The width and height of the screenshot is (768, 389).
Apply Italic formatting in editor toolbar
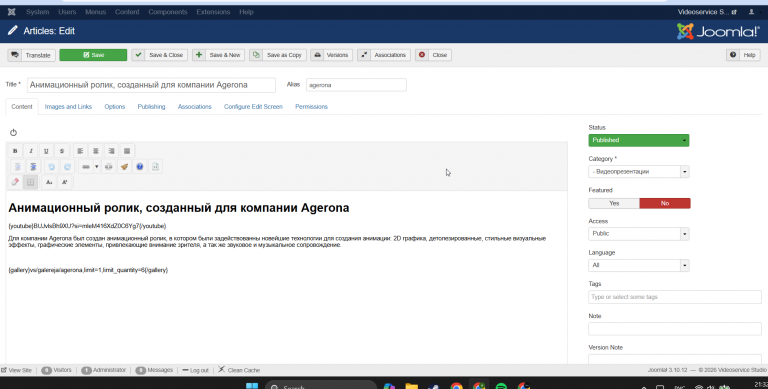(x=31, y=151)
